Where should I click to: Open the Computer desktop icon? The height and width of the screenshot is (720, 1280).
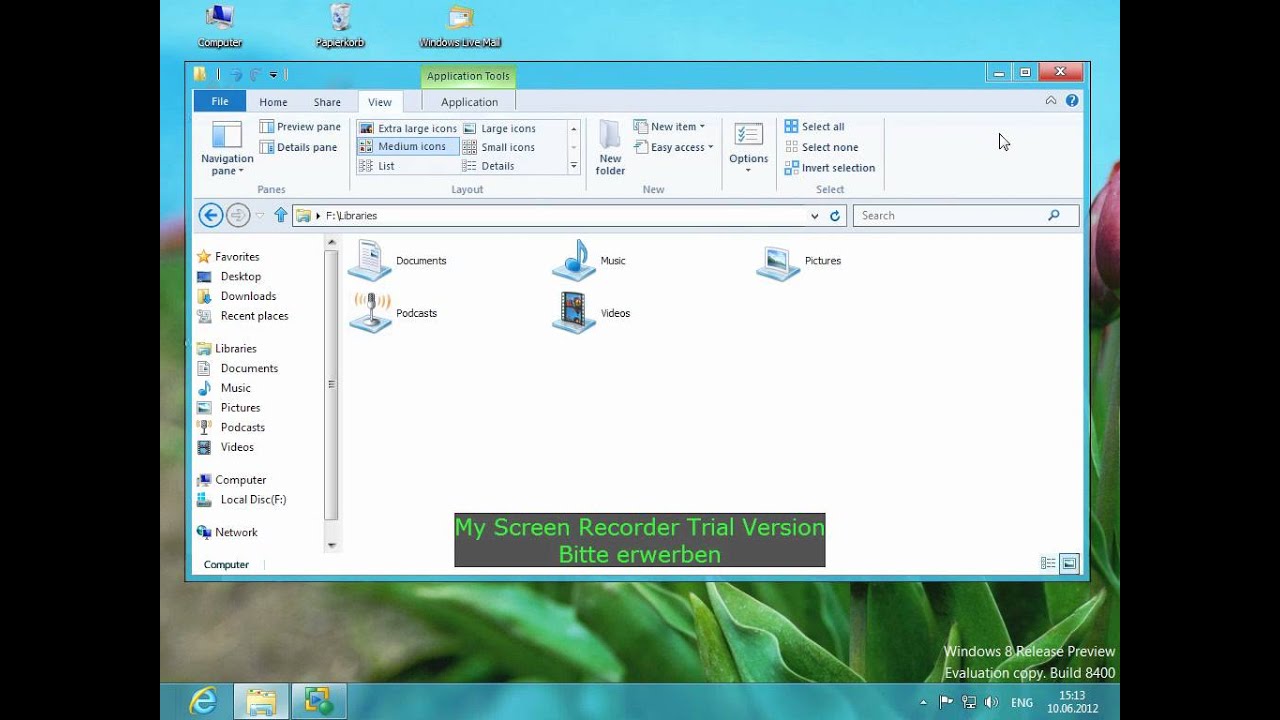click(x=219, y=26)
